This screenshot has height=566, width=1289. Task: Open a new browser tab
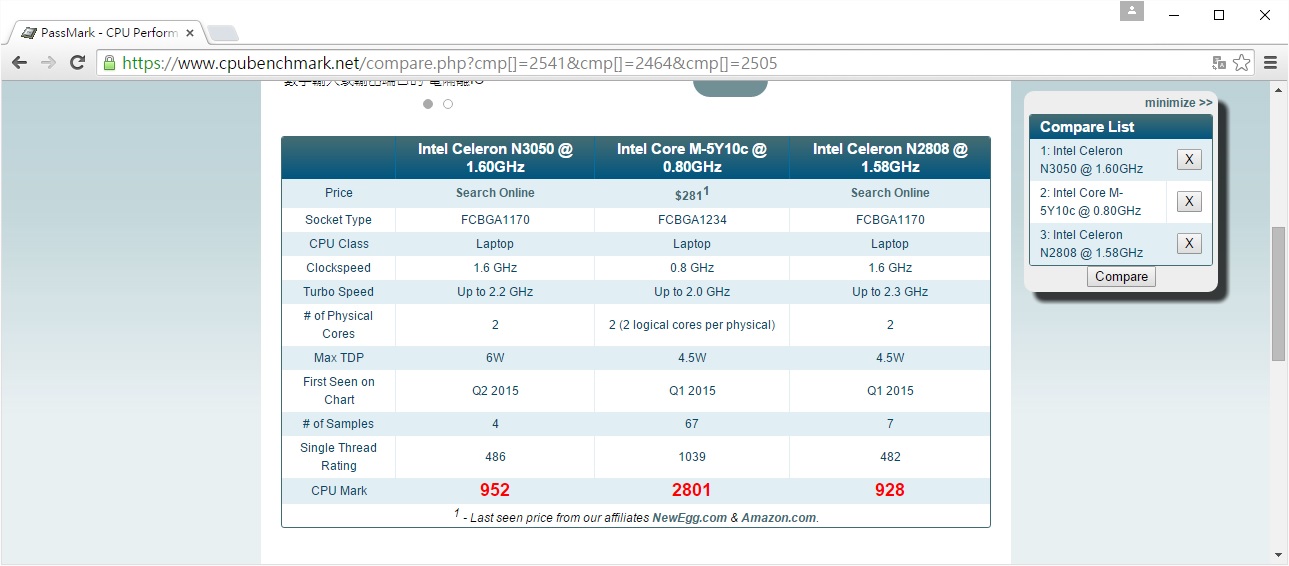coord(222,33)
